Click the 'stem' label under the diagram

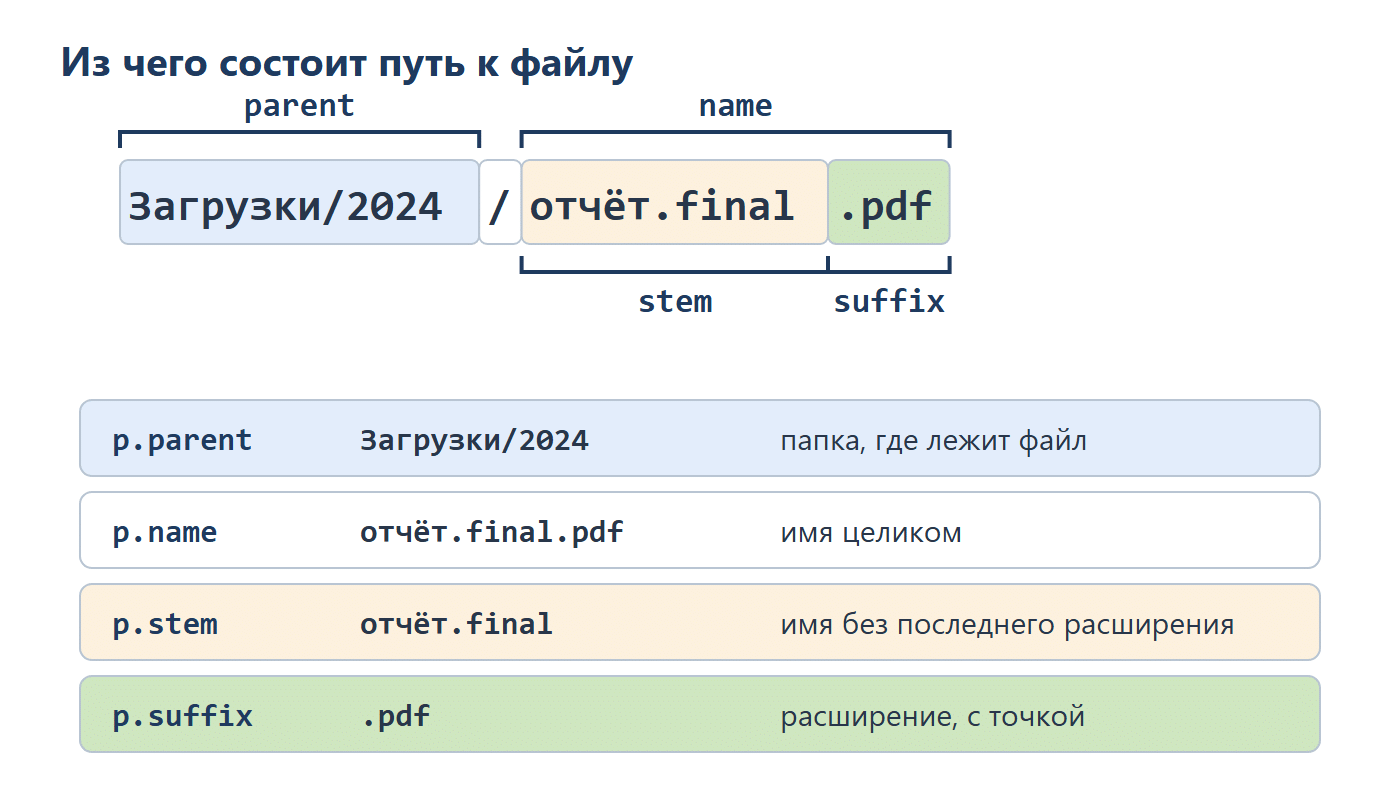coord(675,302)
